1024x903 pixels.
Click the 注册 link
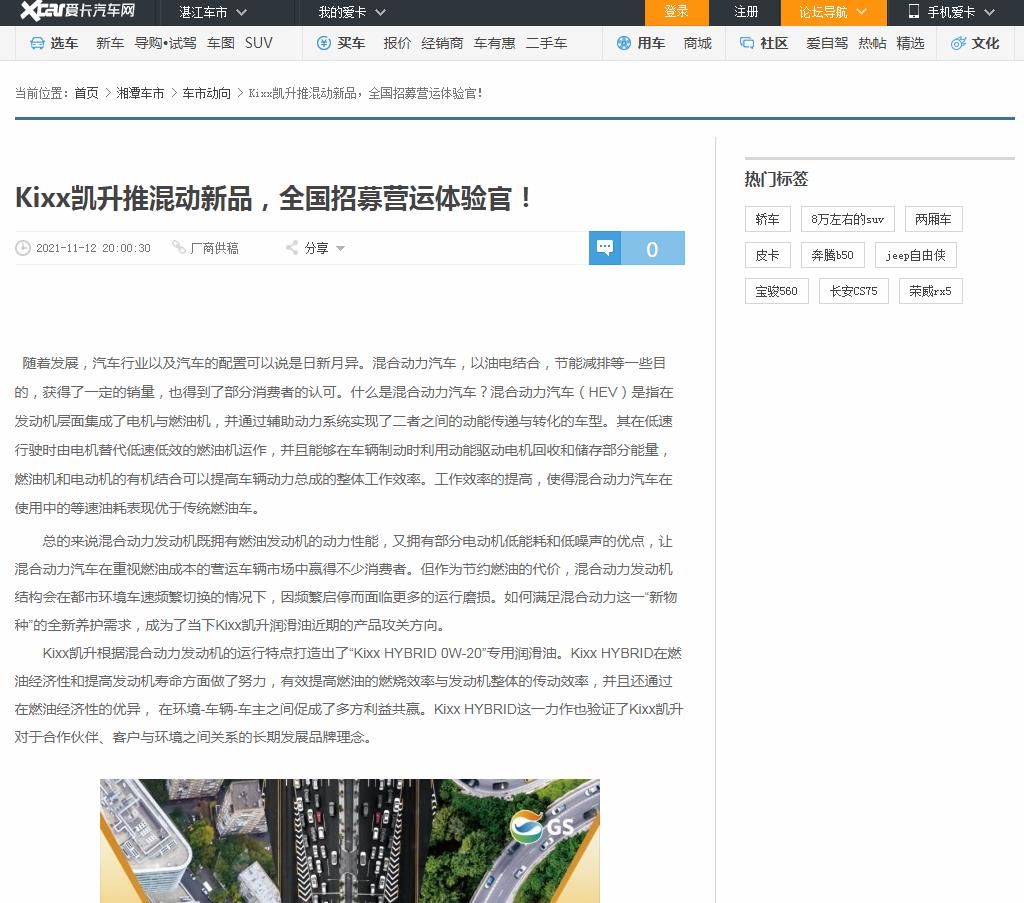(746, 12)
